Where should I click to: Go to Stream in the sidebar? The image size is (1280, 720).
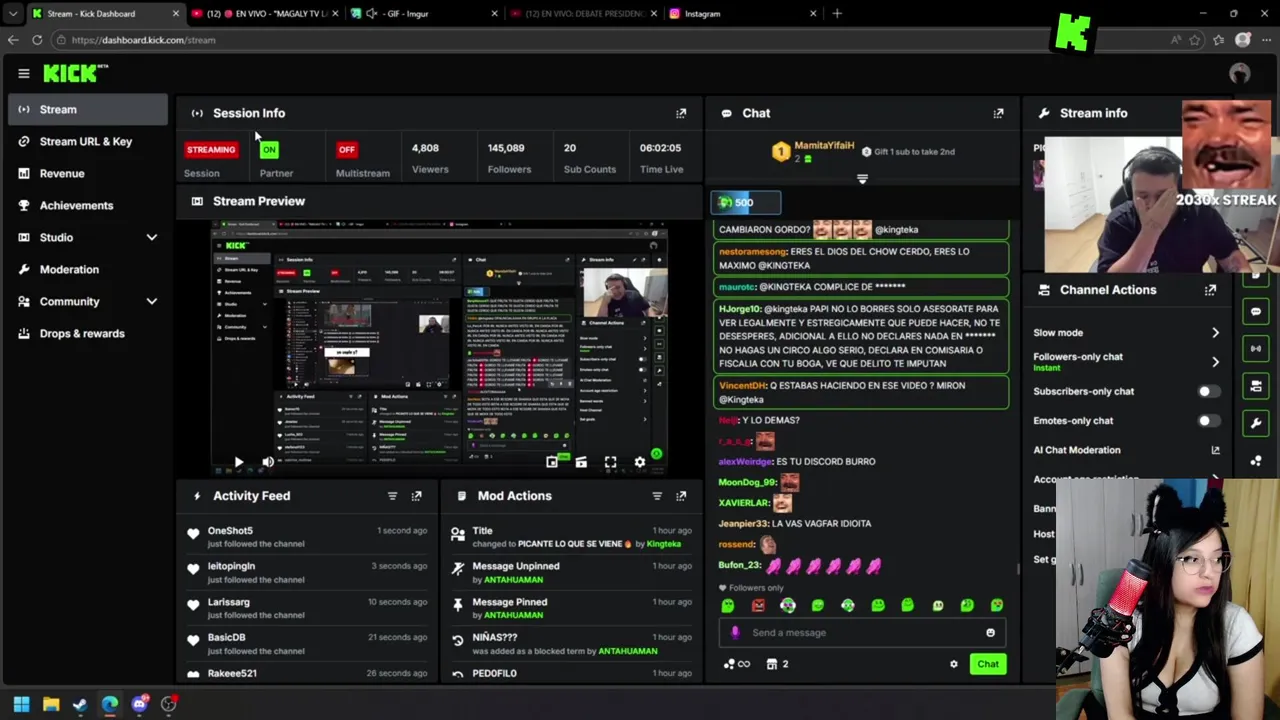coord(88,109)
